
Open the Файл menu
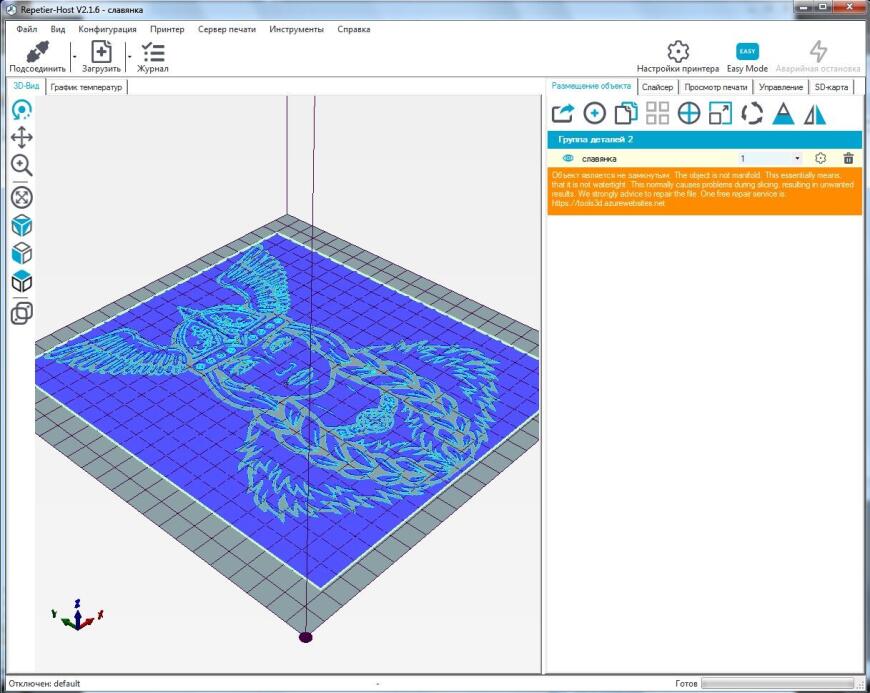pyautogui.click(x=27, y=29)
